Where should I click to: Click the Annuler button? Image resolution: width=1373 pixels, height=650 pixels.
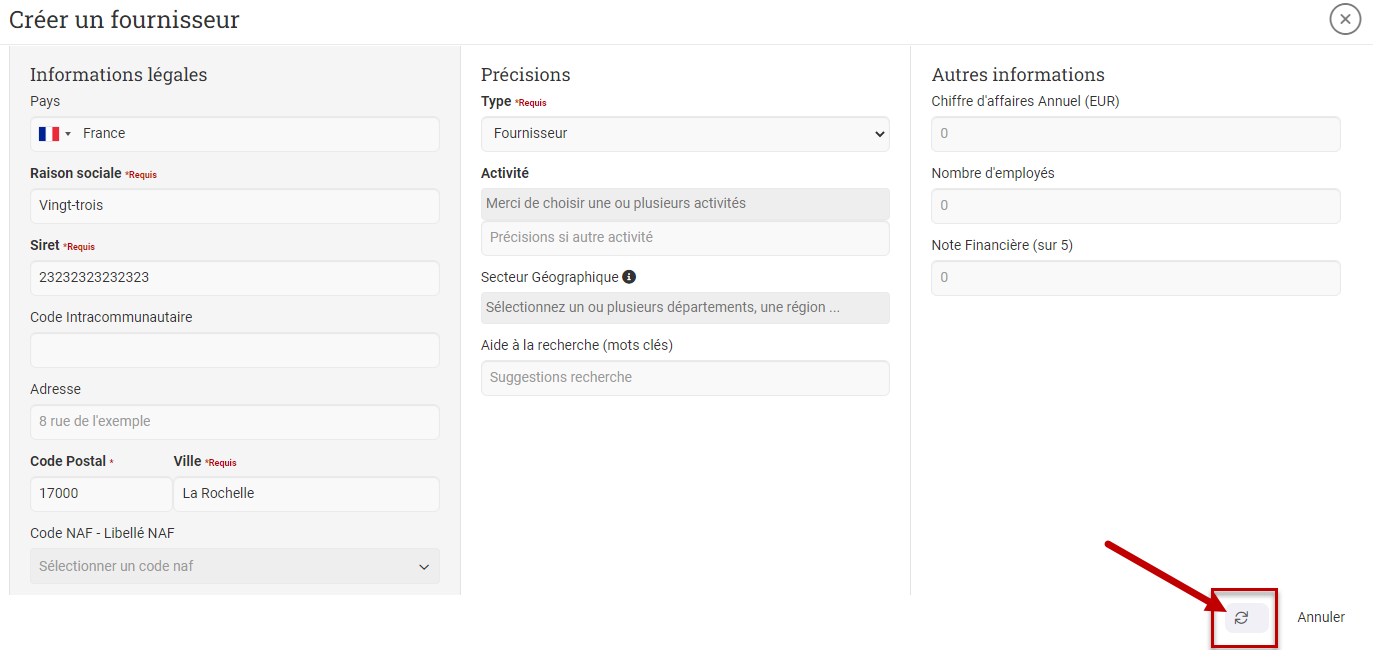click(x=1320, y=618)
